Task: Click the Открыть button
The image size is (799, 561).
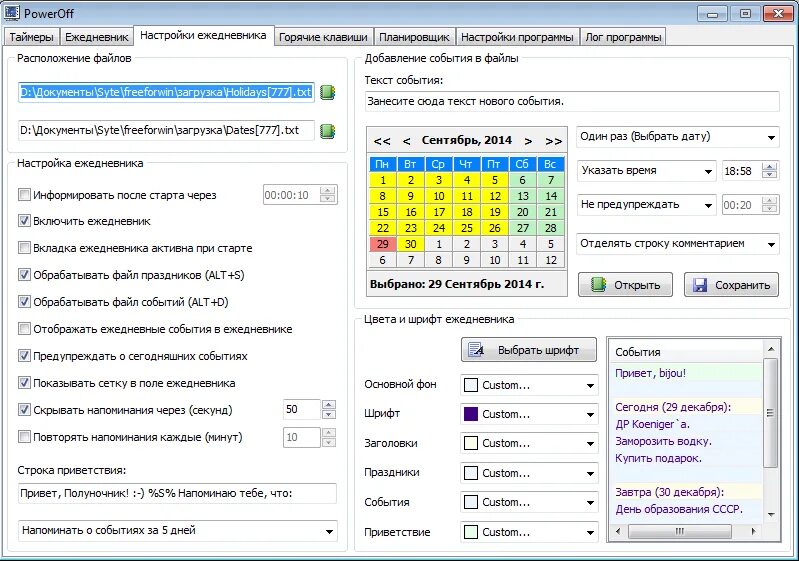Action: click(625, 285)
